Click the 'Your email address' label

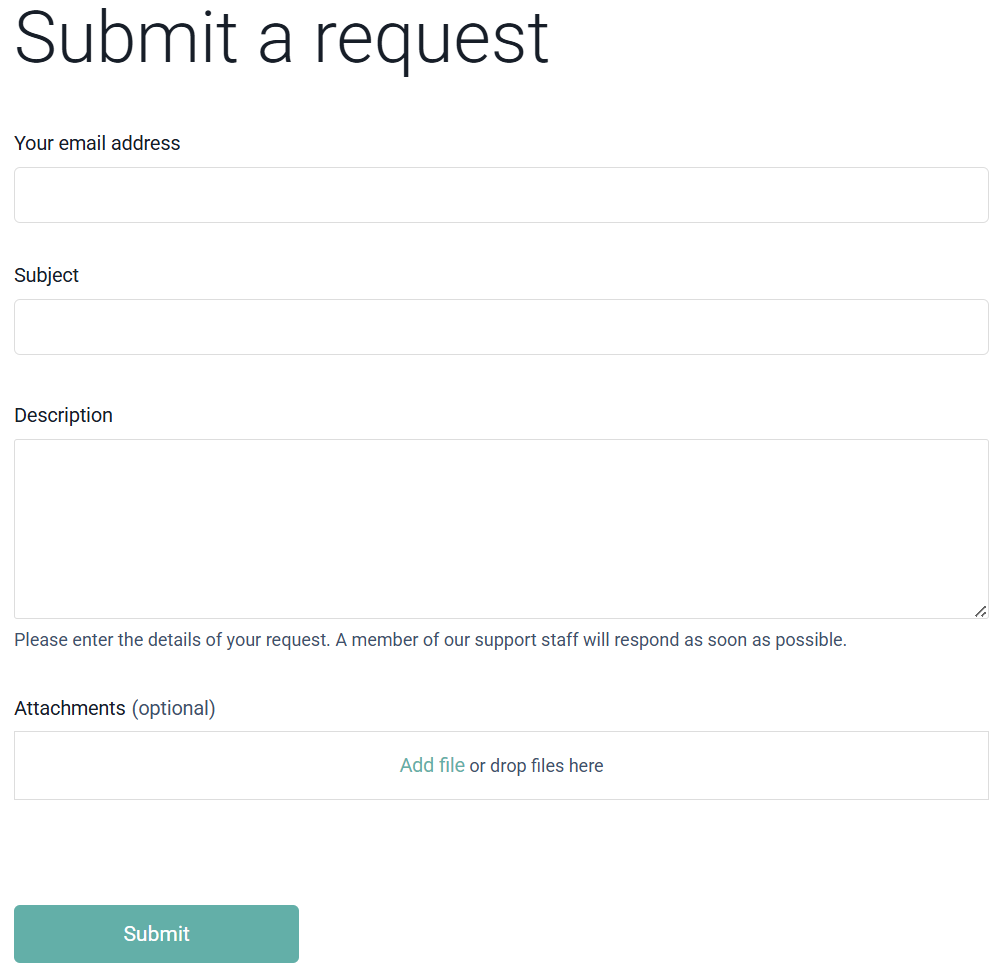[x=97, y=143]
